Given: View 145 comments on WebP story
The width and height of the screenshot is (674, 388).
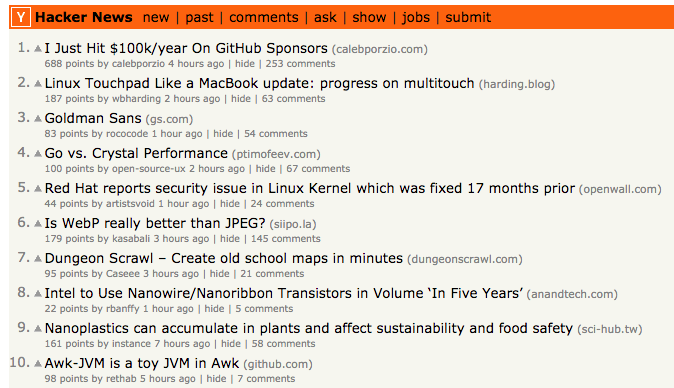Looking at the screenshot, I should pos(286,239).
